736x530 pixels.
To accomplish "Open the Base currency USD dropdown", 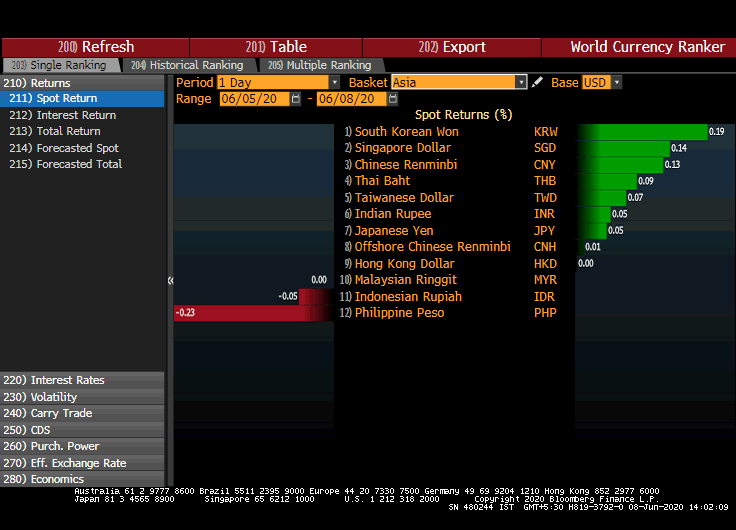I will 602,83.
